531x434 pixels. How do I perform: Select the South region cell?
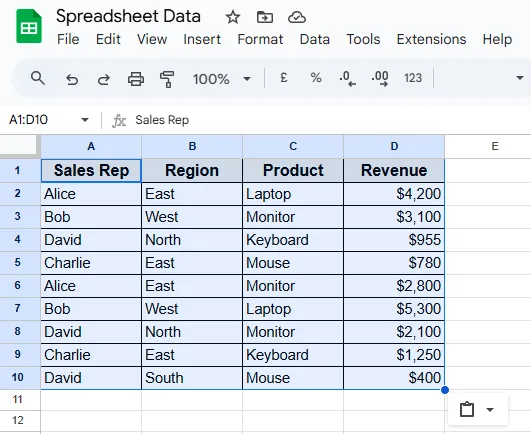point(192,378)
